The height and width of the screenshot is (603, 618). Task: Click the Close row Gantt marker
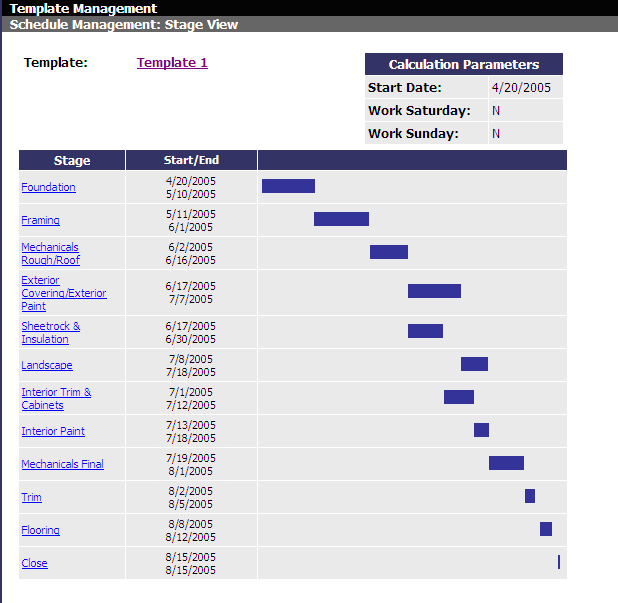(x=559, y=562)
